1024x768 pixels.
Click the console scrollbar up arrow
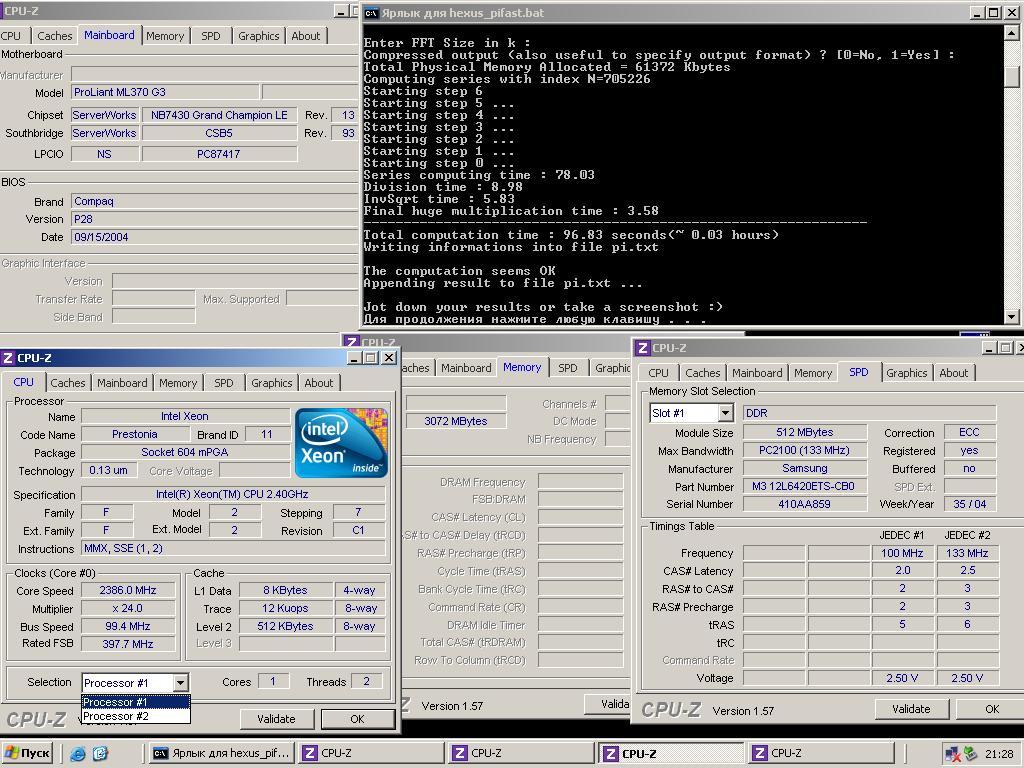tap(1012, 31)
